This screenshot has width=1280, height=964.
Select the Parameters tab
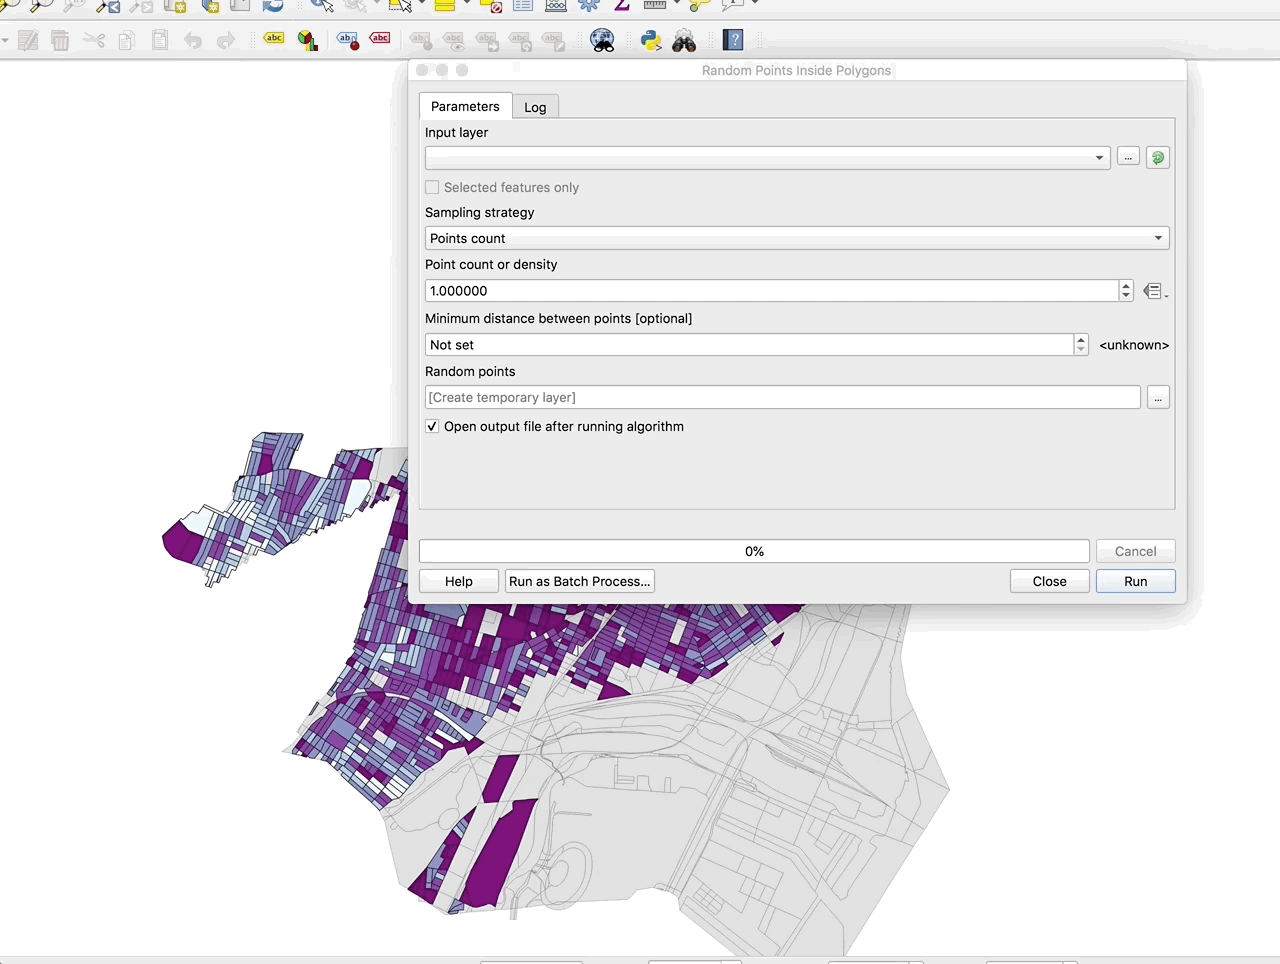click(x=465, y=106)
